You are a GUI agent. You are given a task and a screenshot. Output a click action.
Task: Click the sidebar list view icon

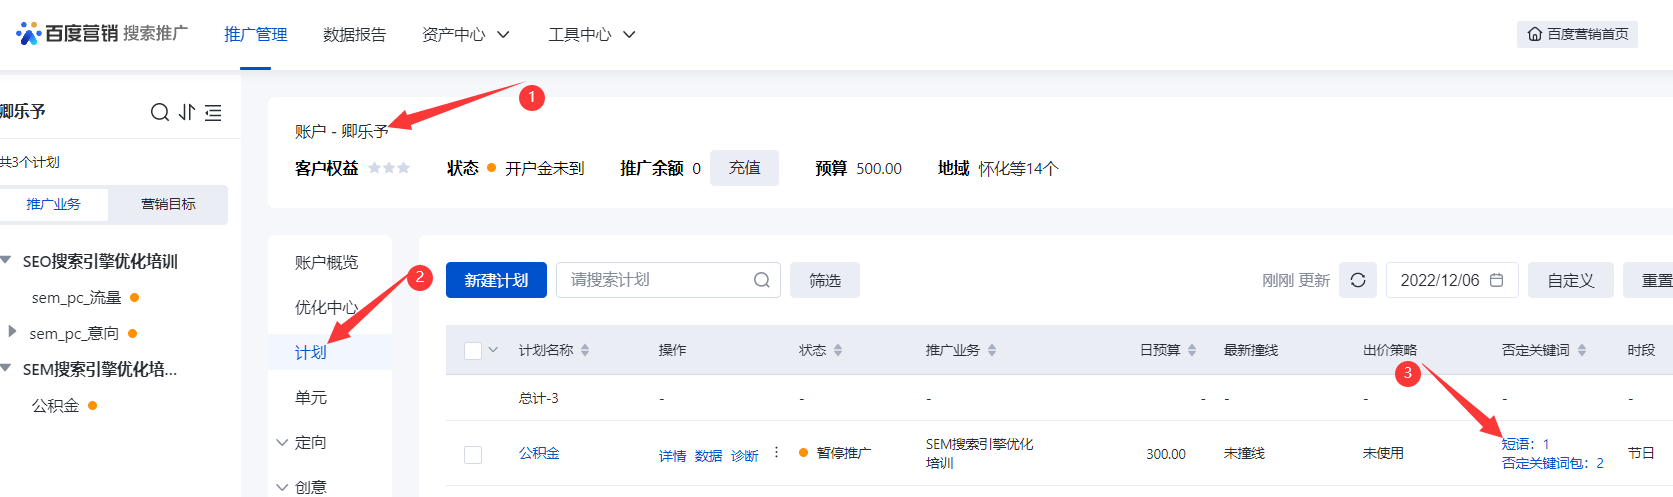point(213,112)
